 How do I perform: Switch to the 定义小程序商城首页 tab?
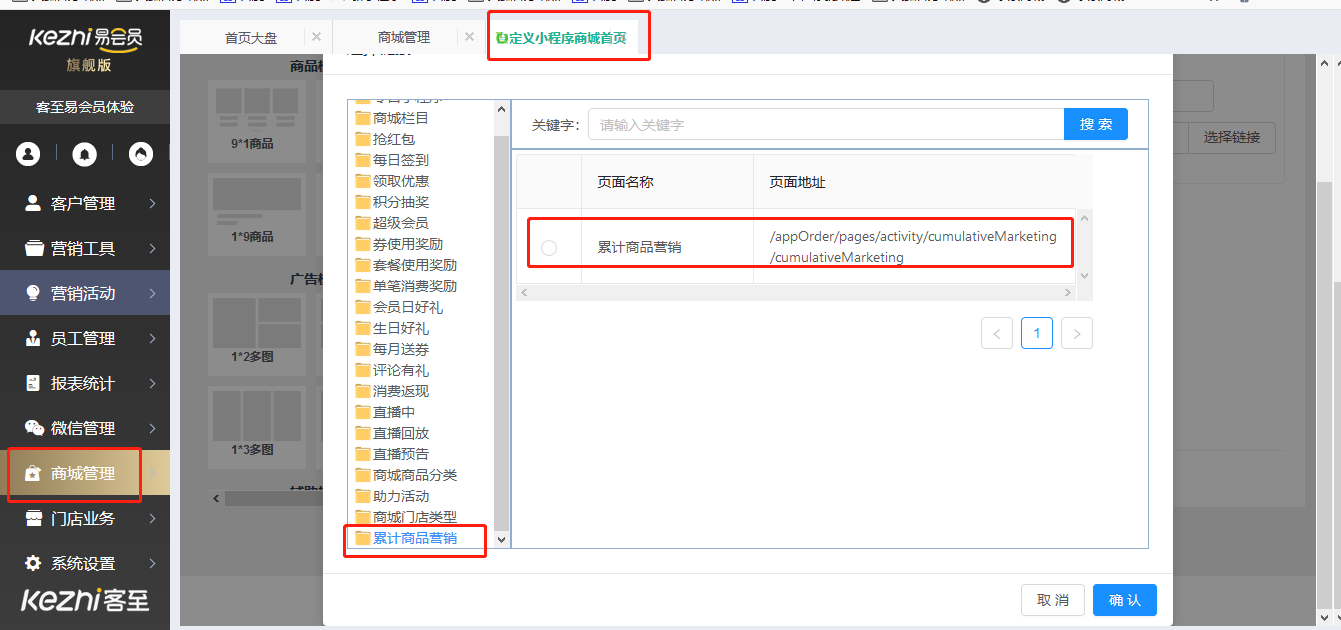tap(562, 38)
